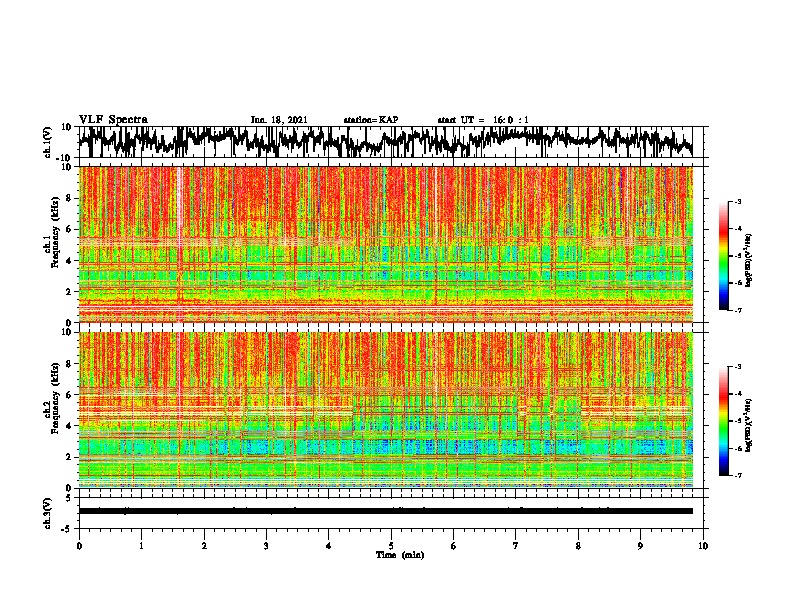
Task: Click the black ch.3(V) signal bar
Action: [385, 511]
